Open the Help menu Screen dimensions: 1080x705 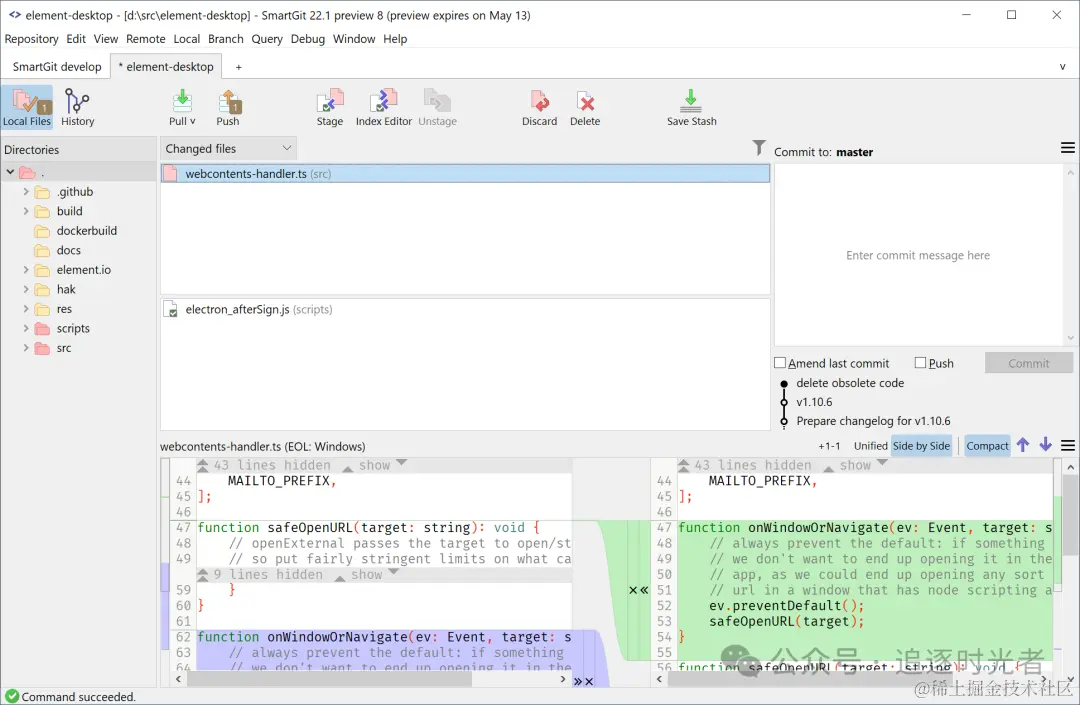click(x=395, y=39)
